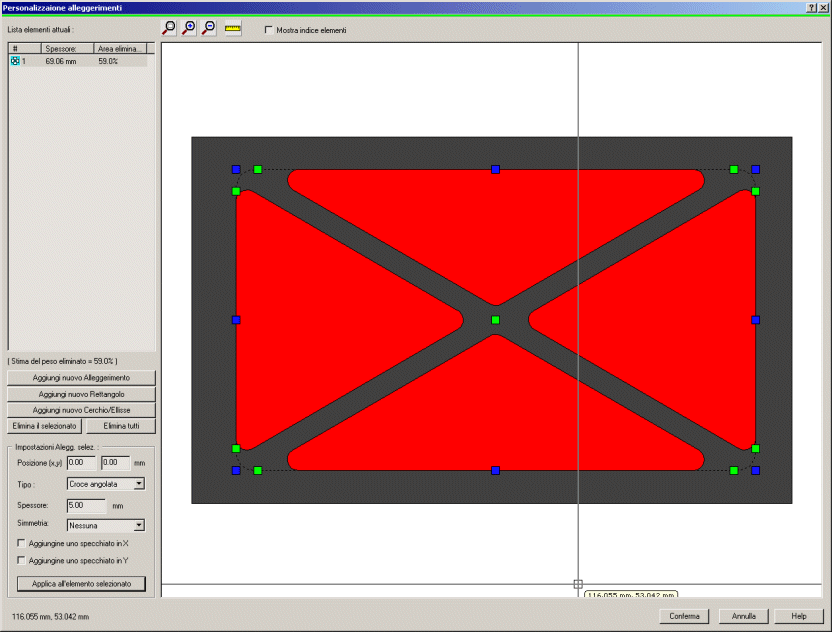Select the green handle above bottom-left blue corner
This screenshot has width=832, height=632.
coord(236,448)
